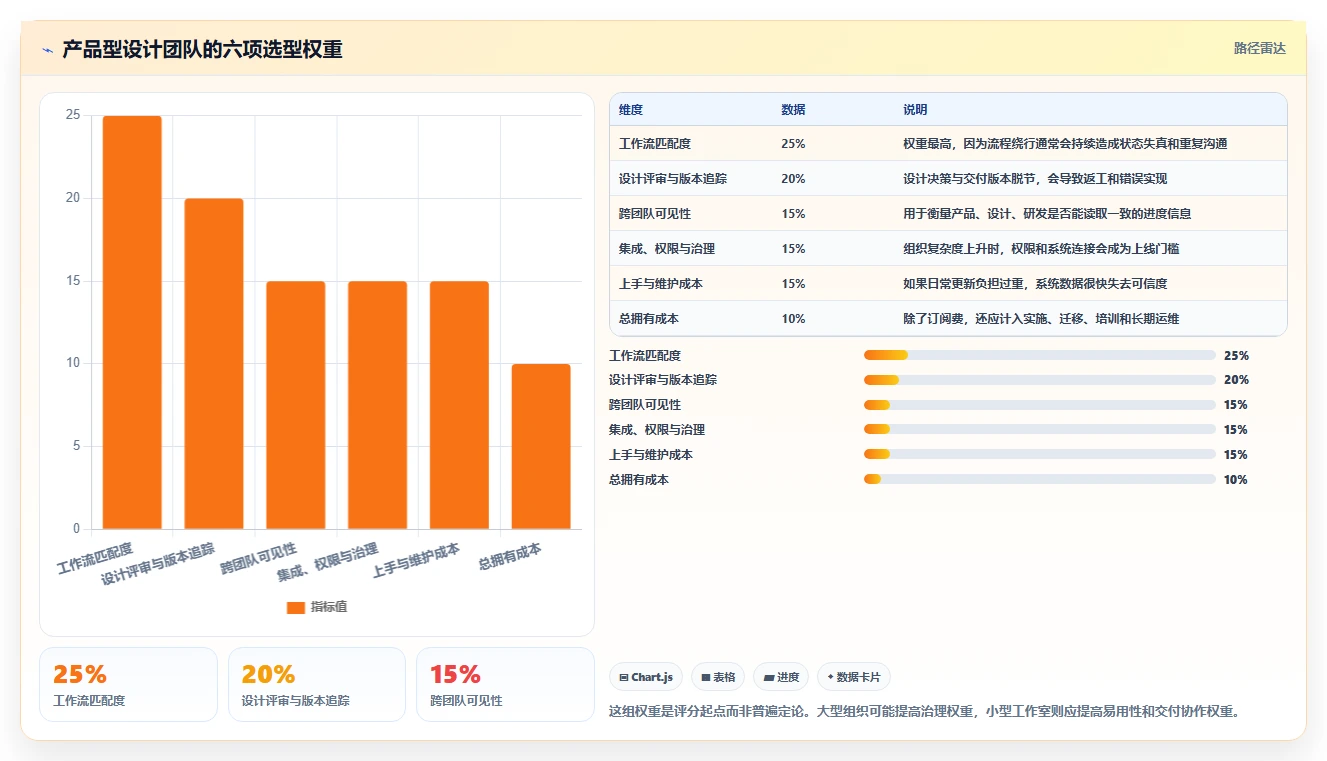
Task: Toggle the 指标值 legend swatch
Action: [x=295, y=607]
